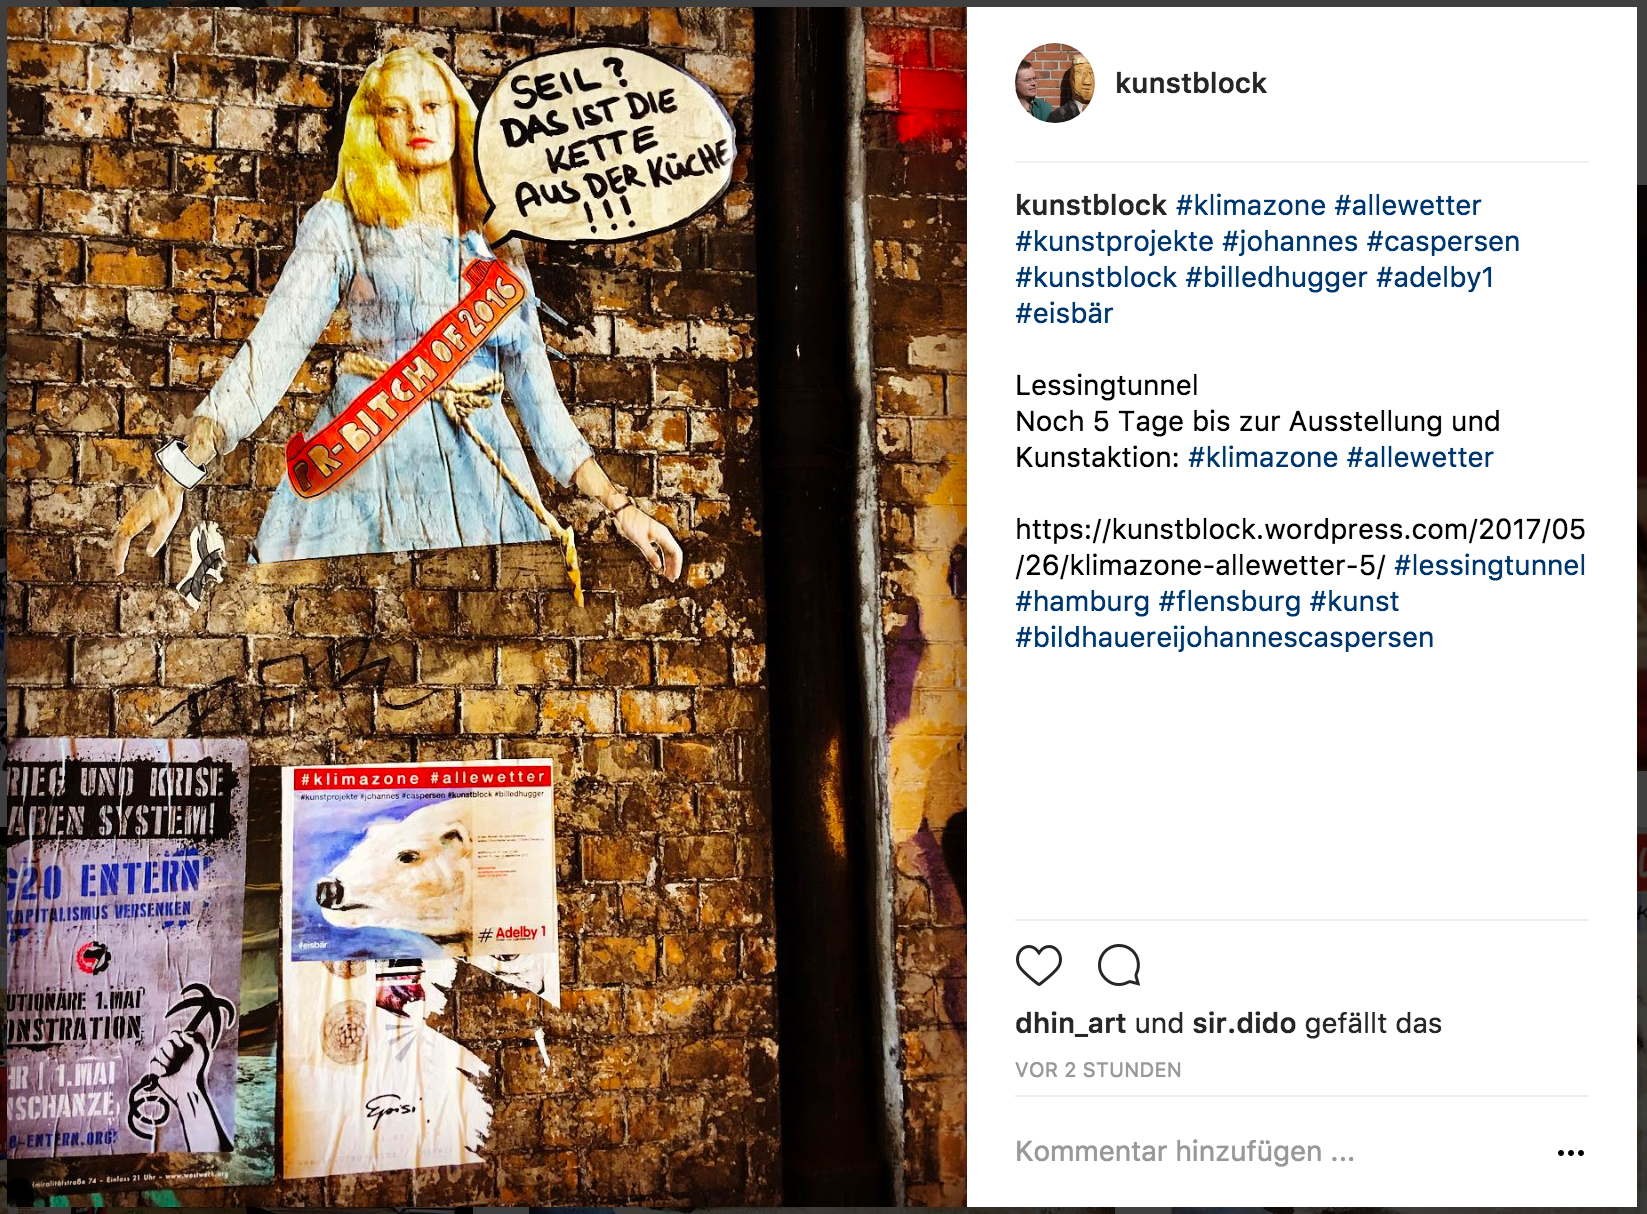The width and height of the screenshot is (1647, 1214).
Task: Open the #adelby1 hashtag
Action: (1435, 277)
